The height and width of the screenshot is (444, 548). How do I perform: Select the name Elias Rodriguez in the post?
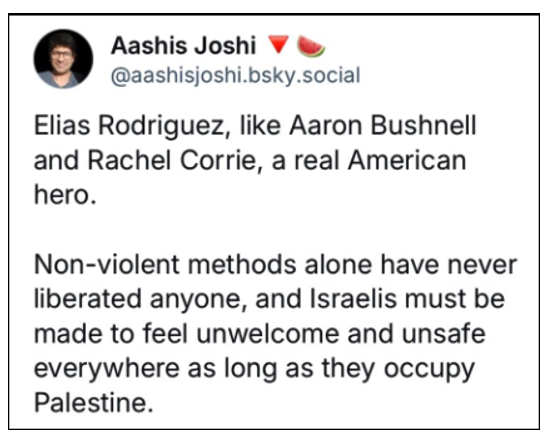pos(129,126)
